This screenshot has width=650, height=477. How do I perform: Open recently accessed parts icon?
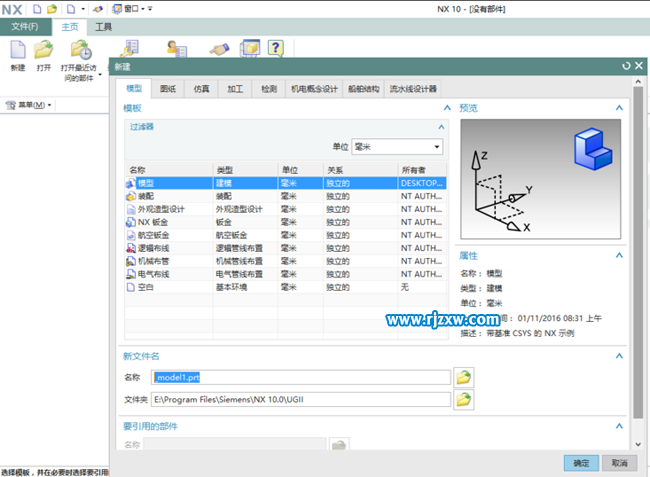pyautogui.click(x=81, y=51)
